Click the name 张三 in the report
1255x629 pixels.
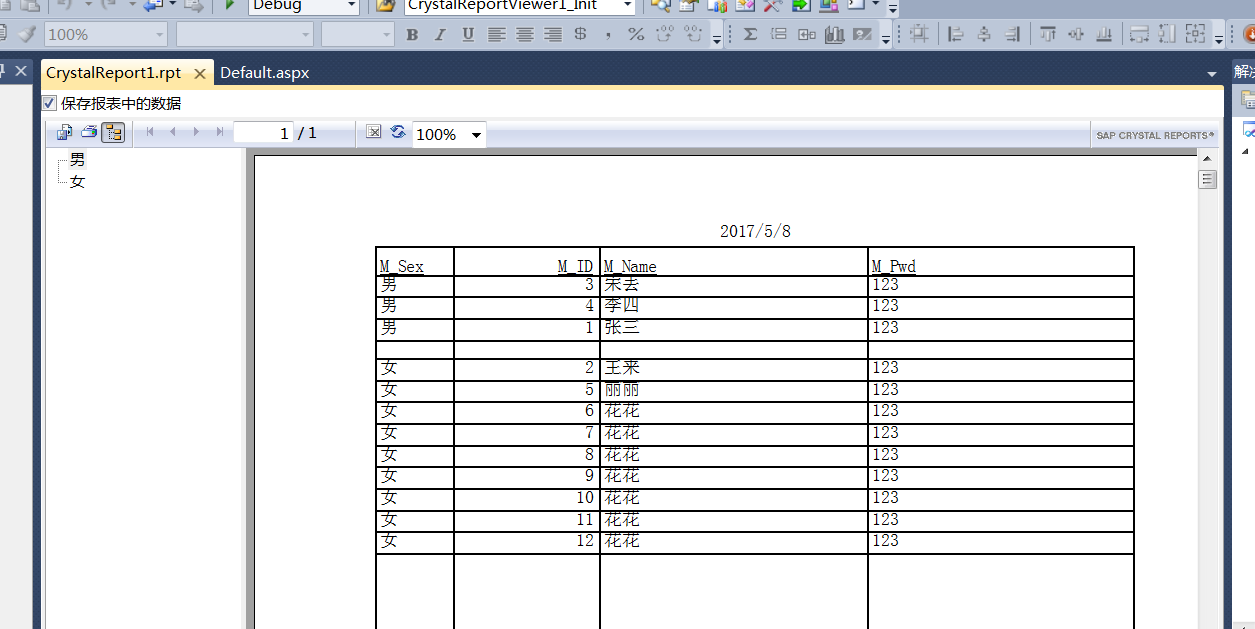(x=622, y=327)
